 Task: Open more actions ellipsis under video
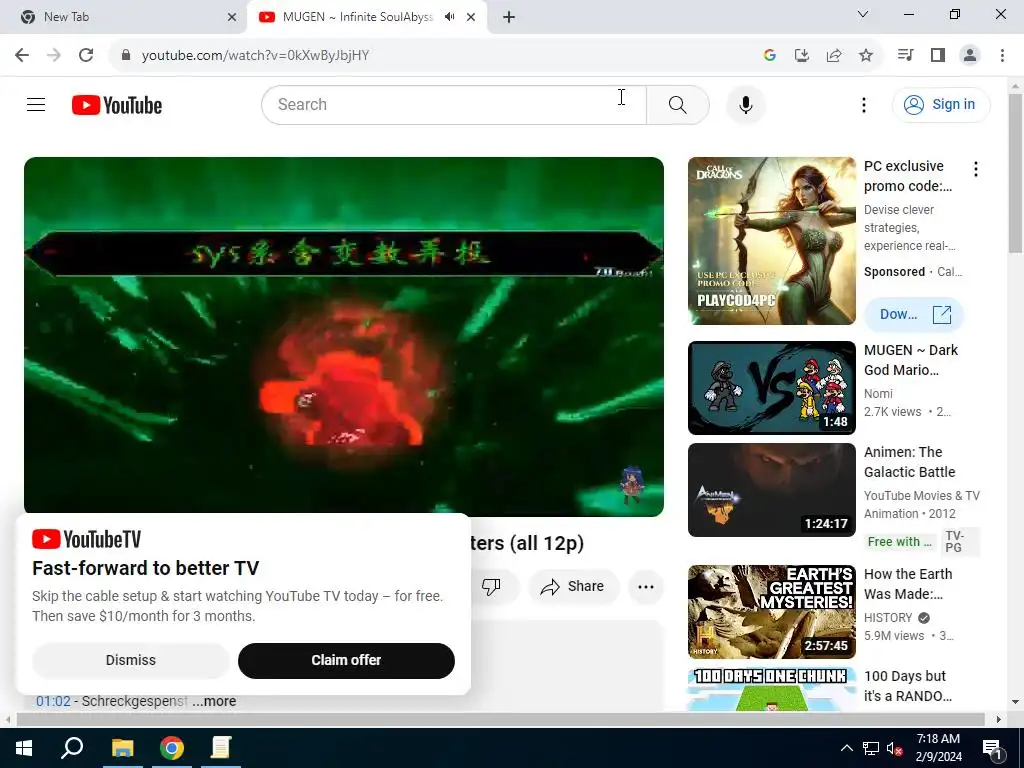(x=646, y=586)
